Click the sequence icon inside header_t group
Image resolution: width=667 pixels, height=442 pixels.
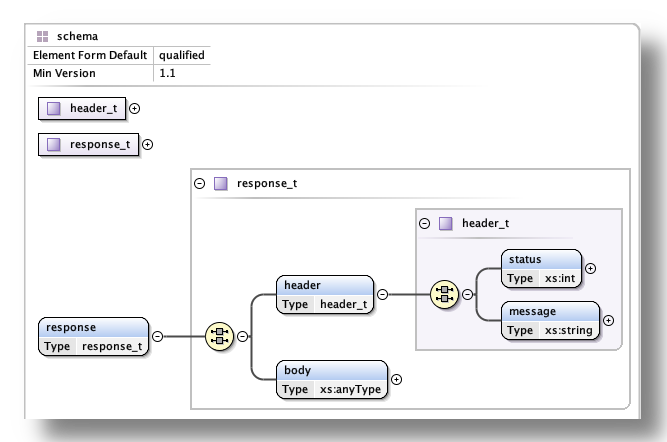point(444,294)
